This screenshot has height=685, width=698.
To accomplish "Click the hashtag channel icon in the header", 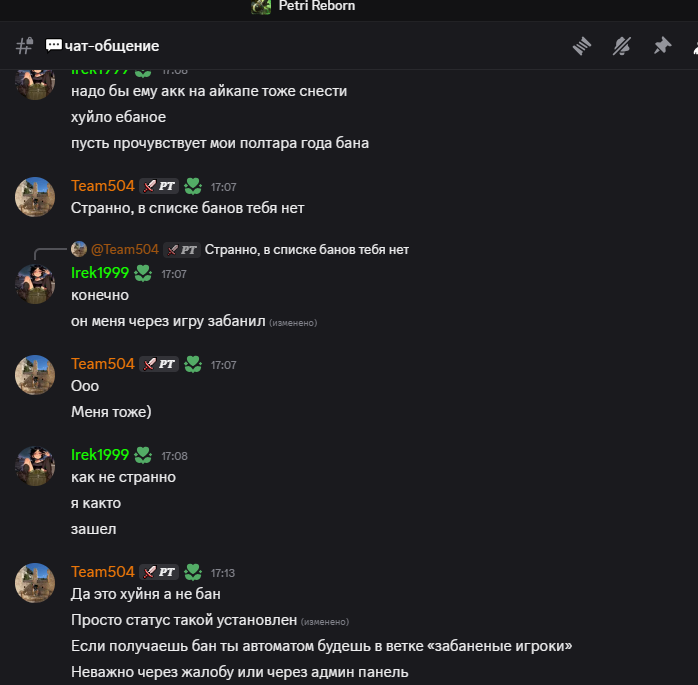I will pyautogui.click(x=25, y=46).
